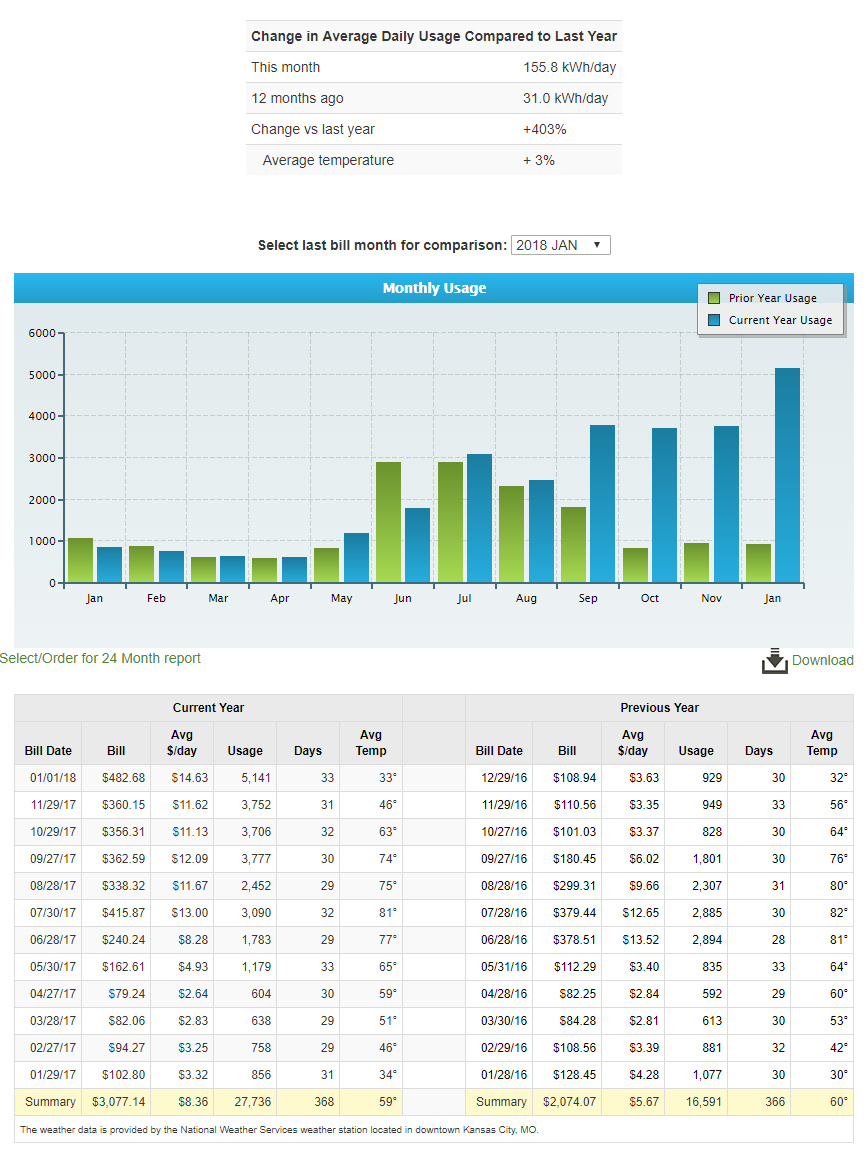This screenshot has width=868, height=1156.
Task: Click the tallest blue Jan usage bar
Action: pyautogui.click(x=787, y=475)
